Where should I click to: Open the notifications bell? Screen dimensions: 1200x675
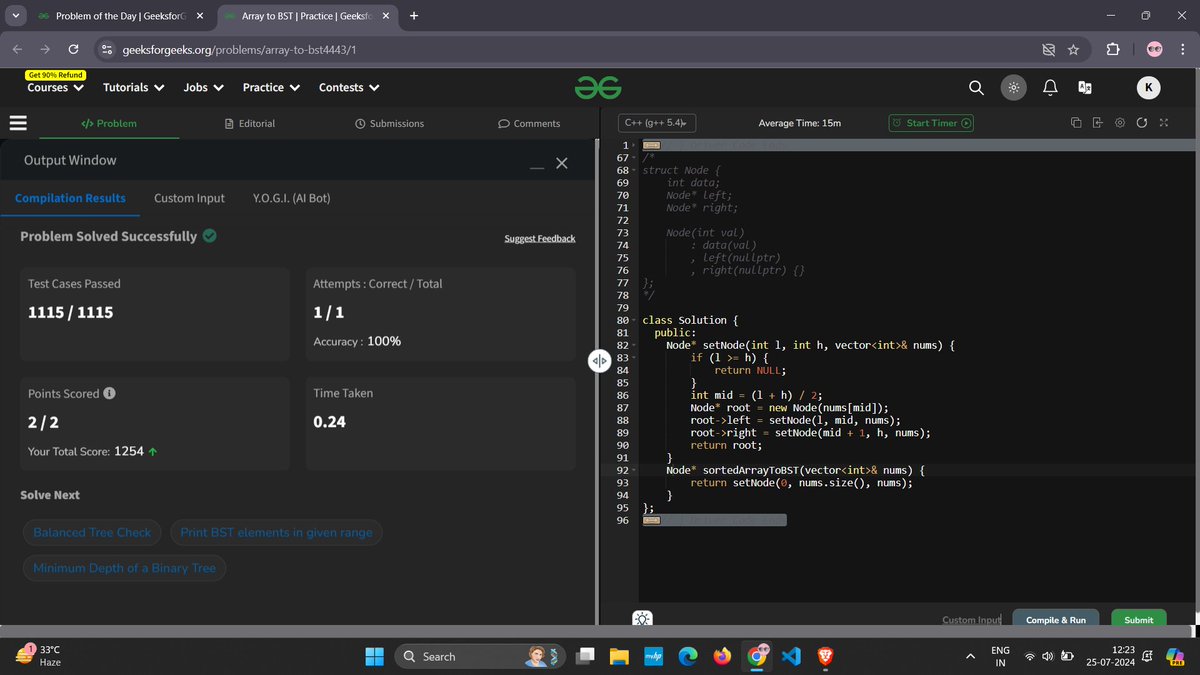point(1050,88)
